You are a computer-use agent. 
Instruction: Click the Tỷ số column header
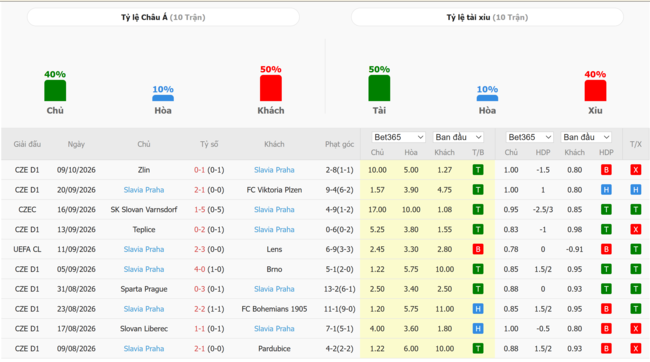[x=209, y=144]
